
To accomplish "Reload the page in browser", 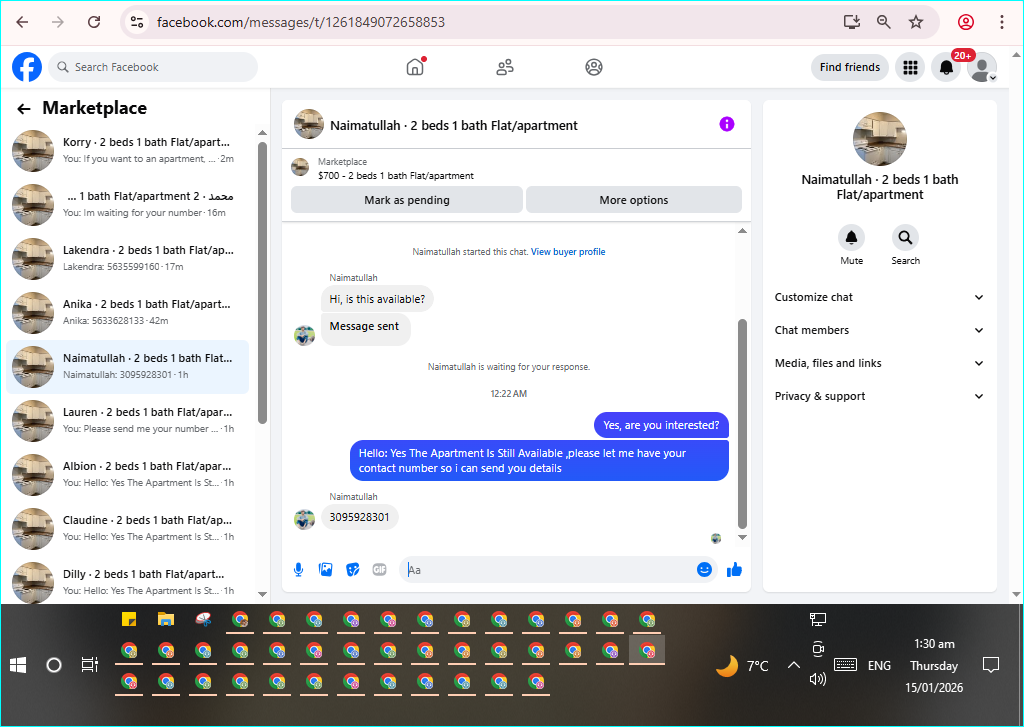I will point(94,22).
